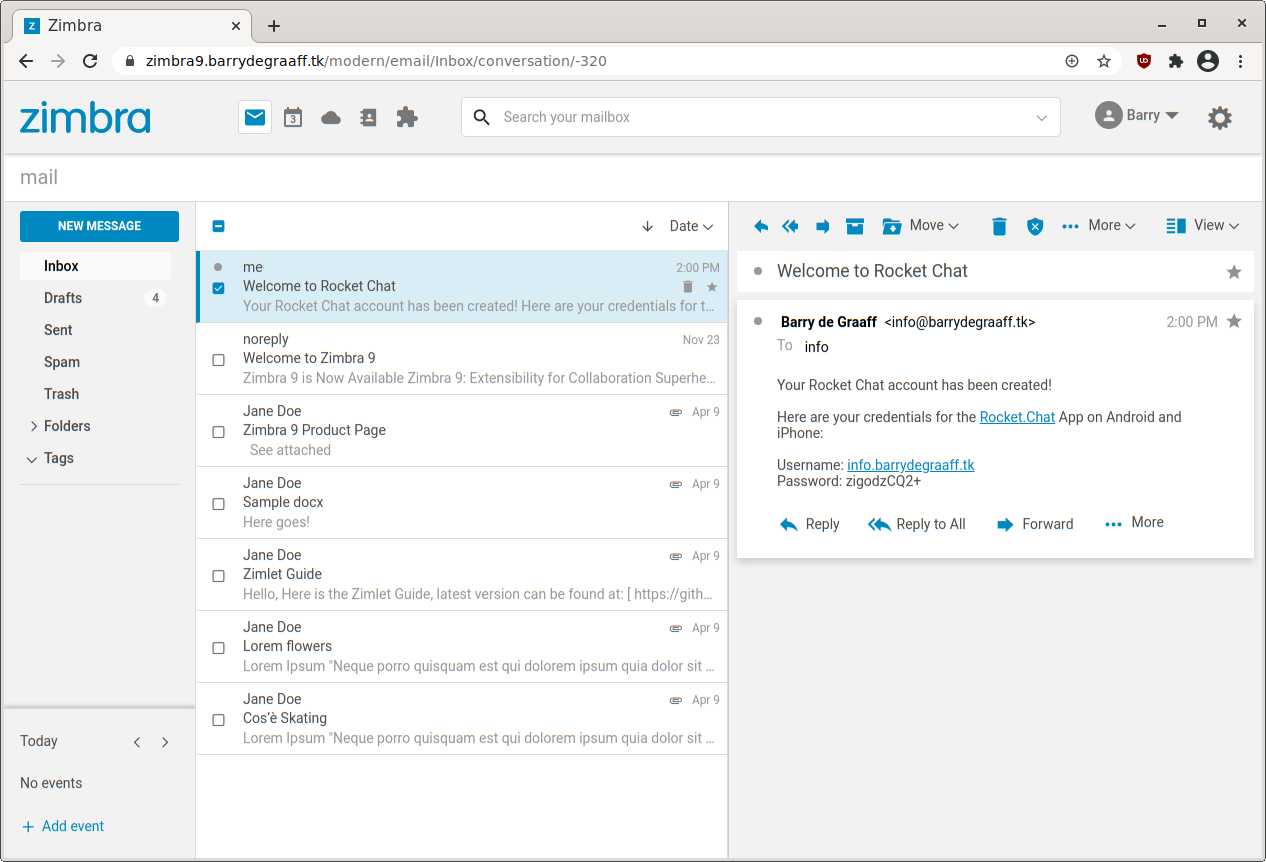Open the More dropdown in the toolbar
The height and width of the screenshot is (862, 1266).
1098,226
